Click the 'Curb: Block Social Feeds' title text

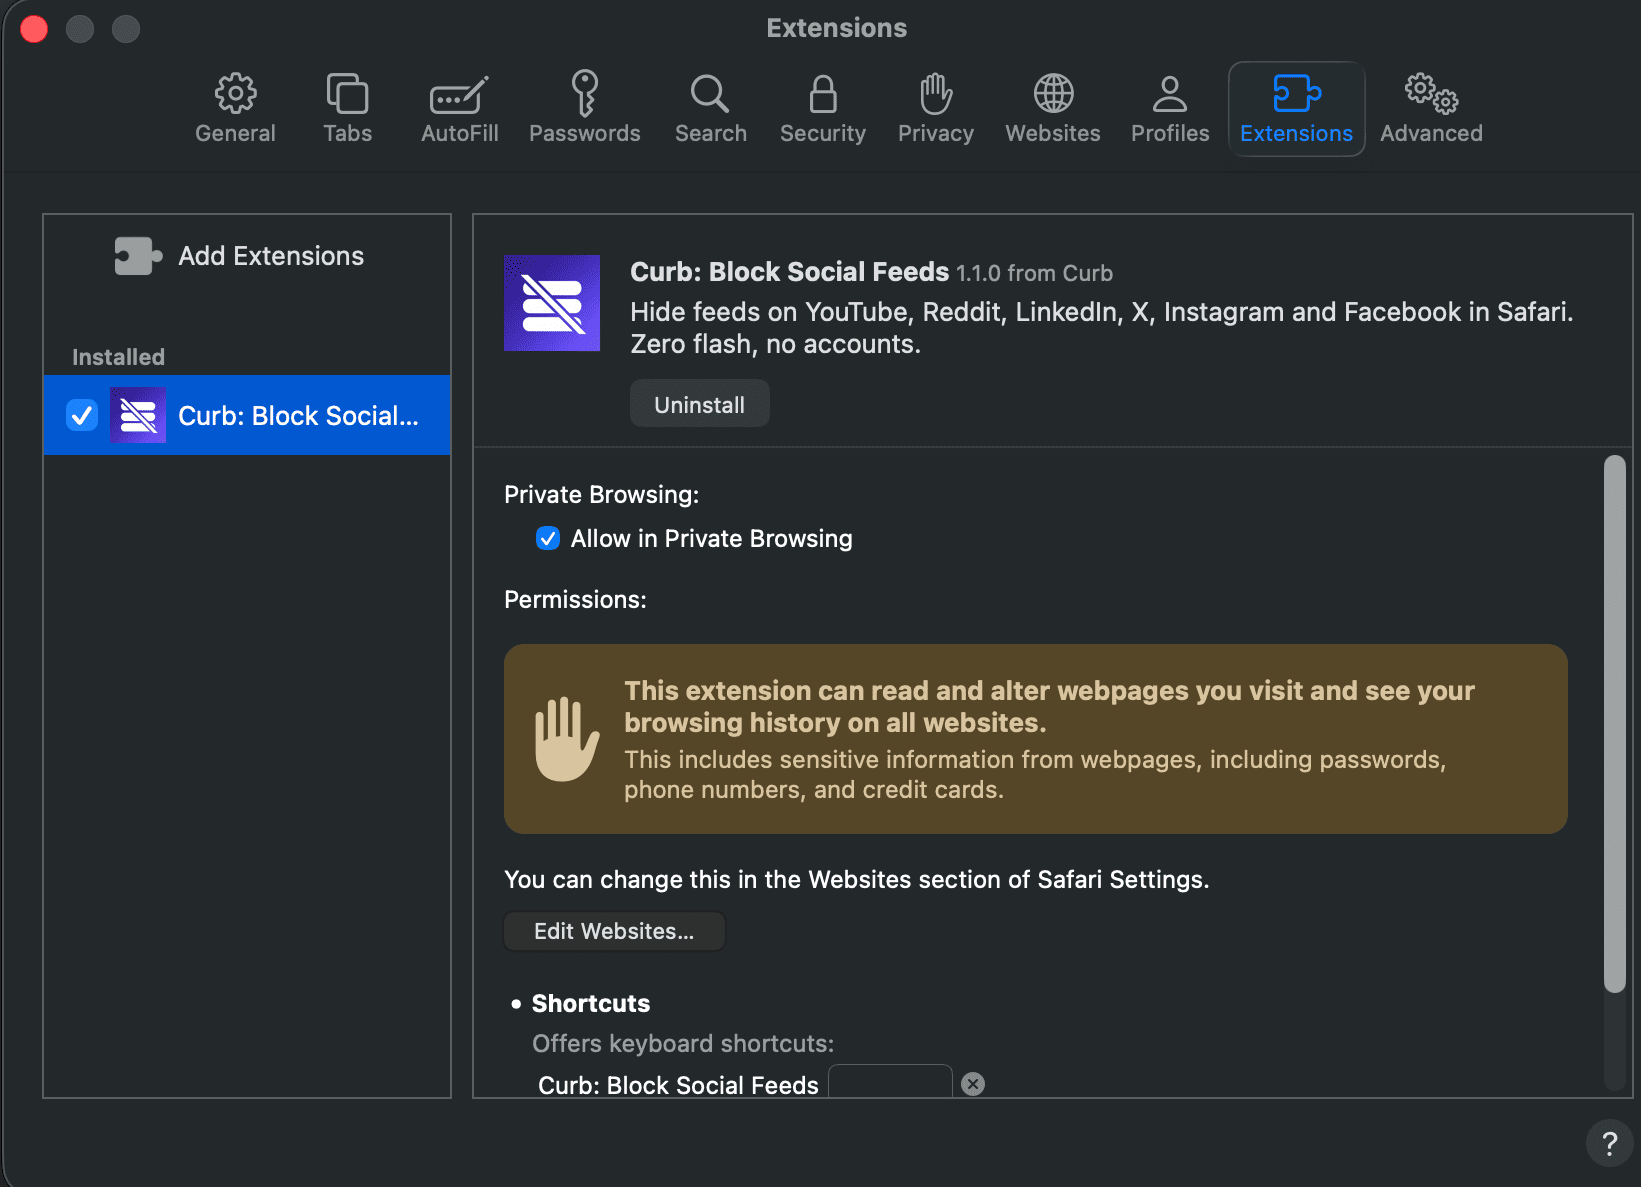[x=789, y=272]
